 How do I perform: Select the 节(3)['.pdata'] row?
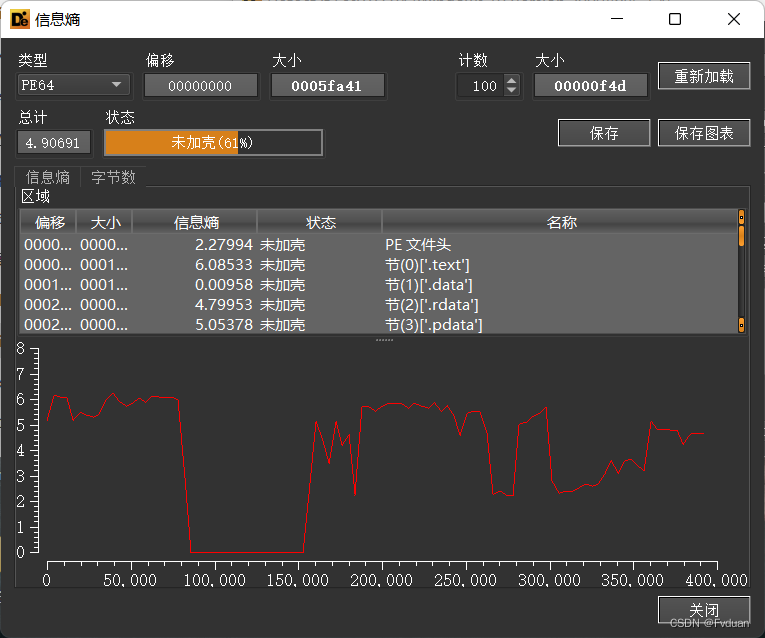point(379,324)
